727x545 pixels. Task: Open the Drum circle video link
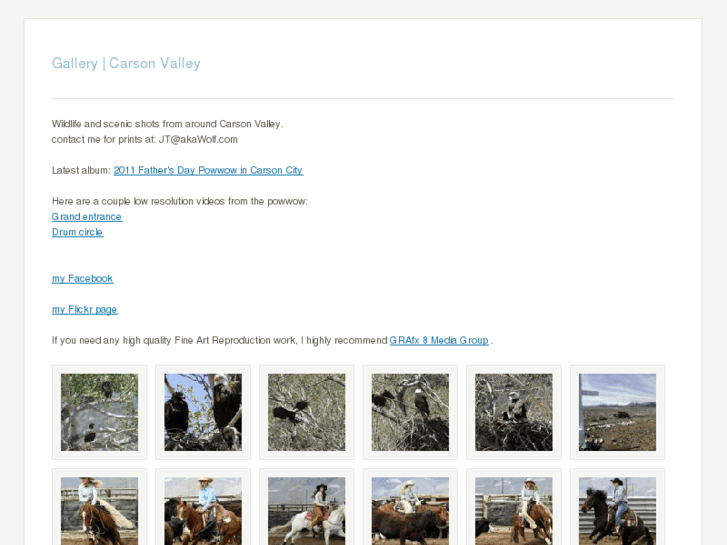[77, 232]
